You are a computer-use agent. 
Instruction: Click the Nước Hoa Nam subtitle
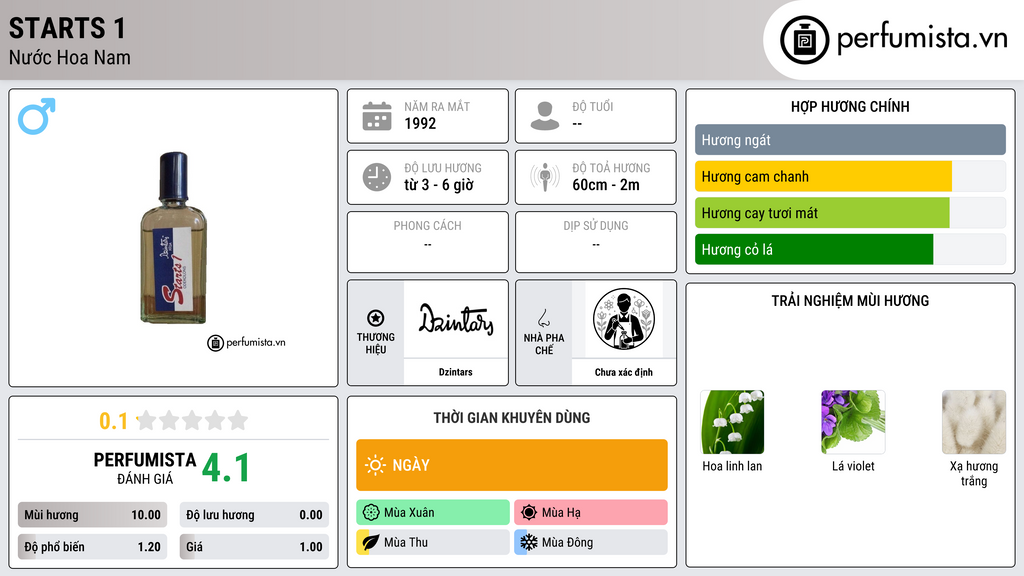[x=69, y=57]
